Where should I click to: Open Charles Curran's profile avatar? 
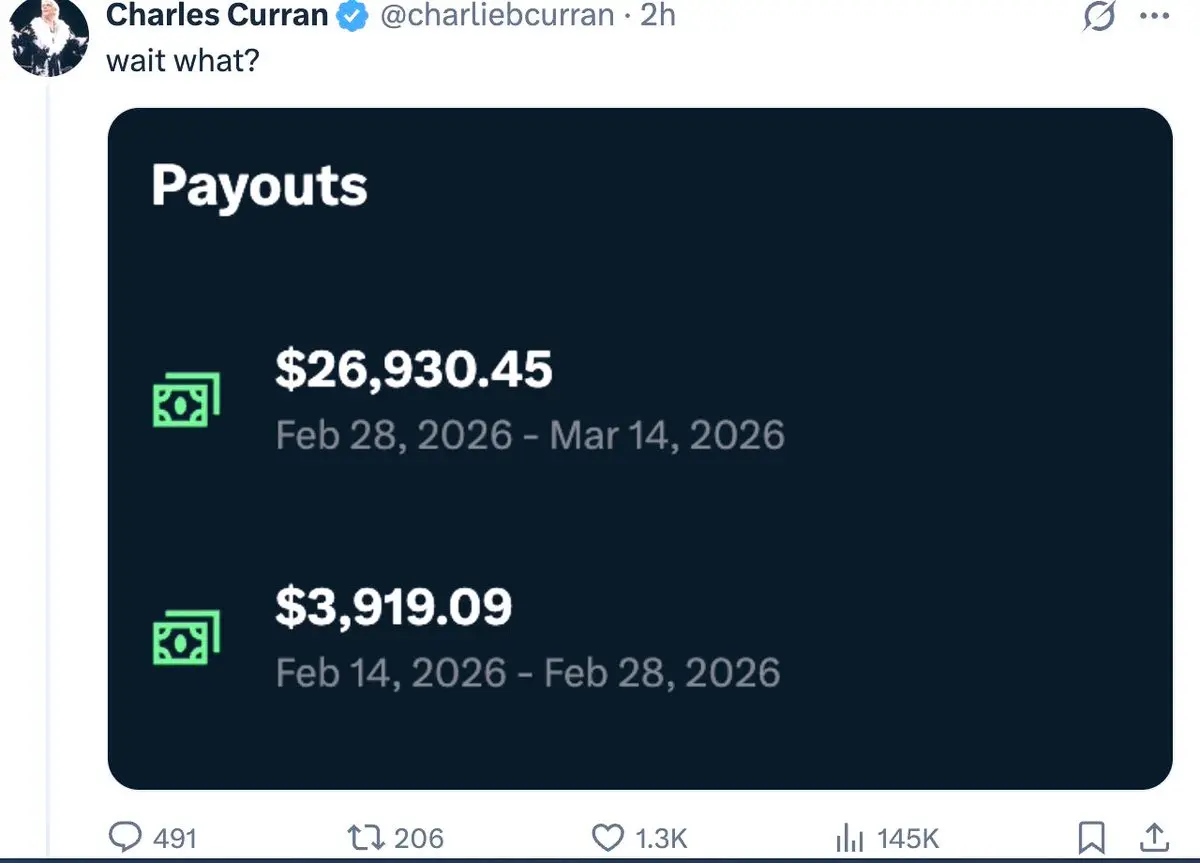(x=50, y=36)
